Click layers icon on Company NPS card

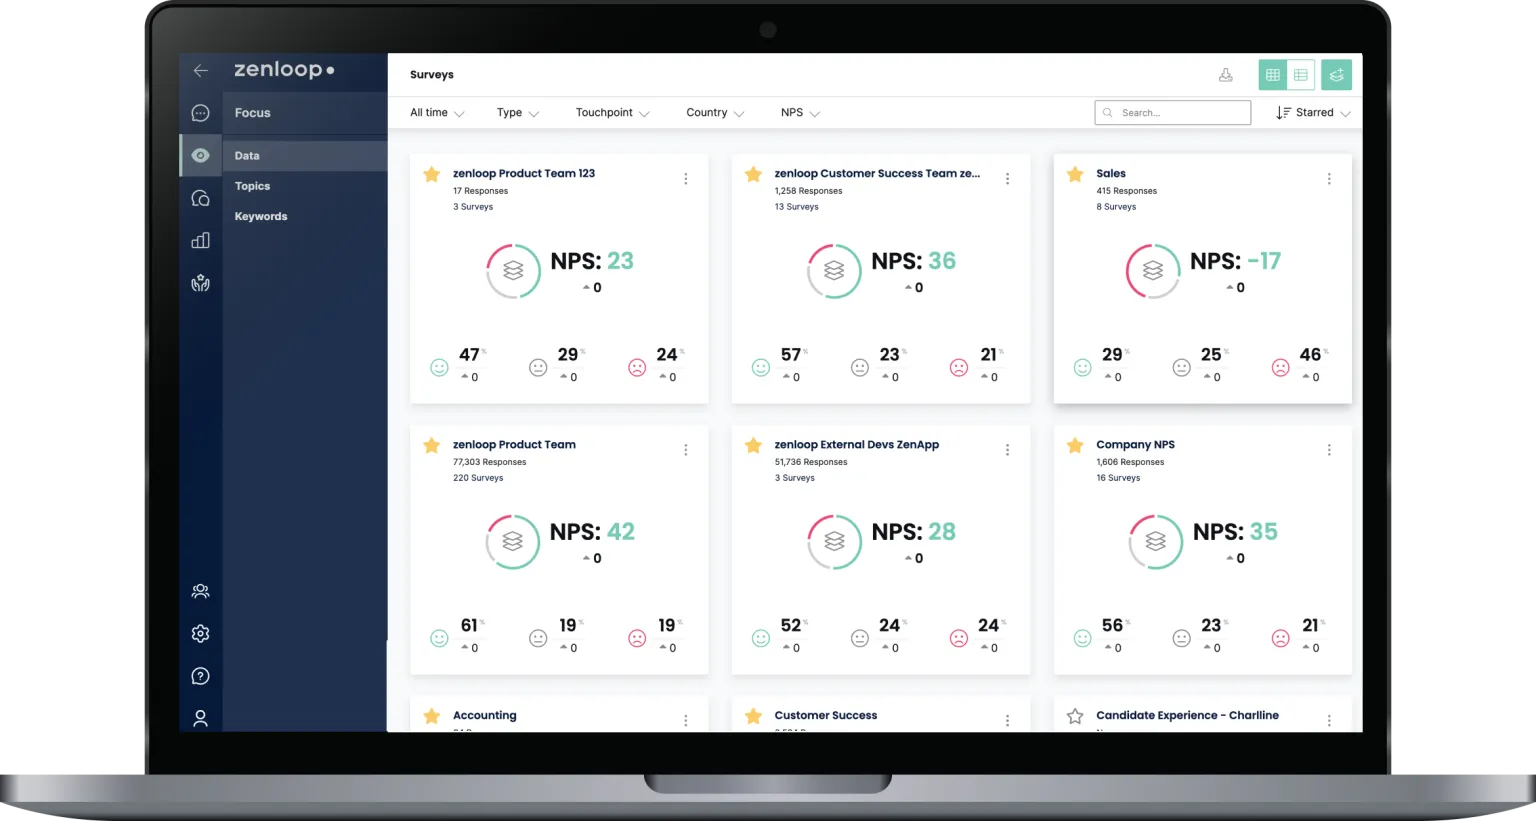[1156, 542]
